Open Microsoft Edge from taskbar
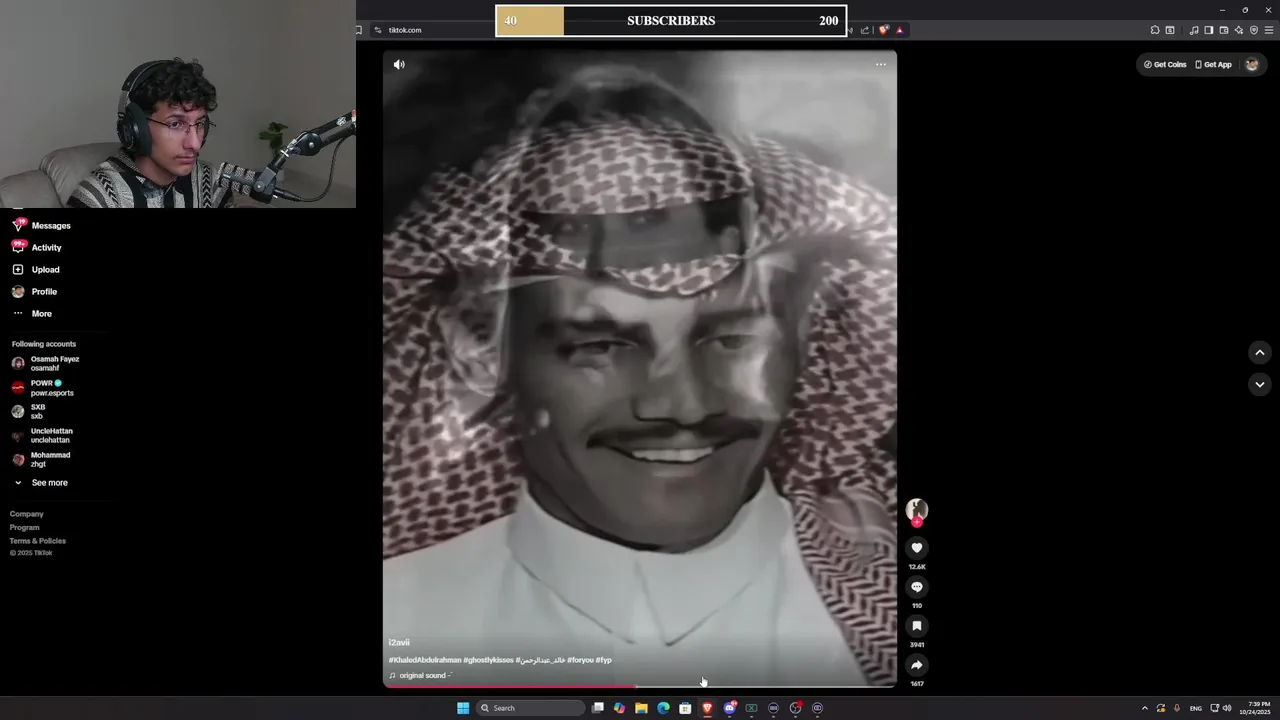Viewport: 1280px width, 720px height. [663, 708]
